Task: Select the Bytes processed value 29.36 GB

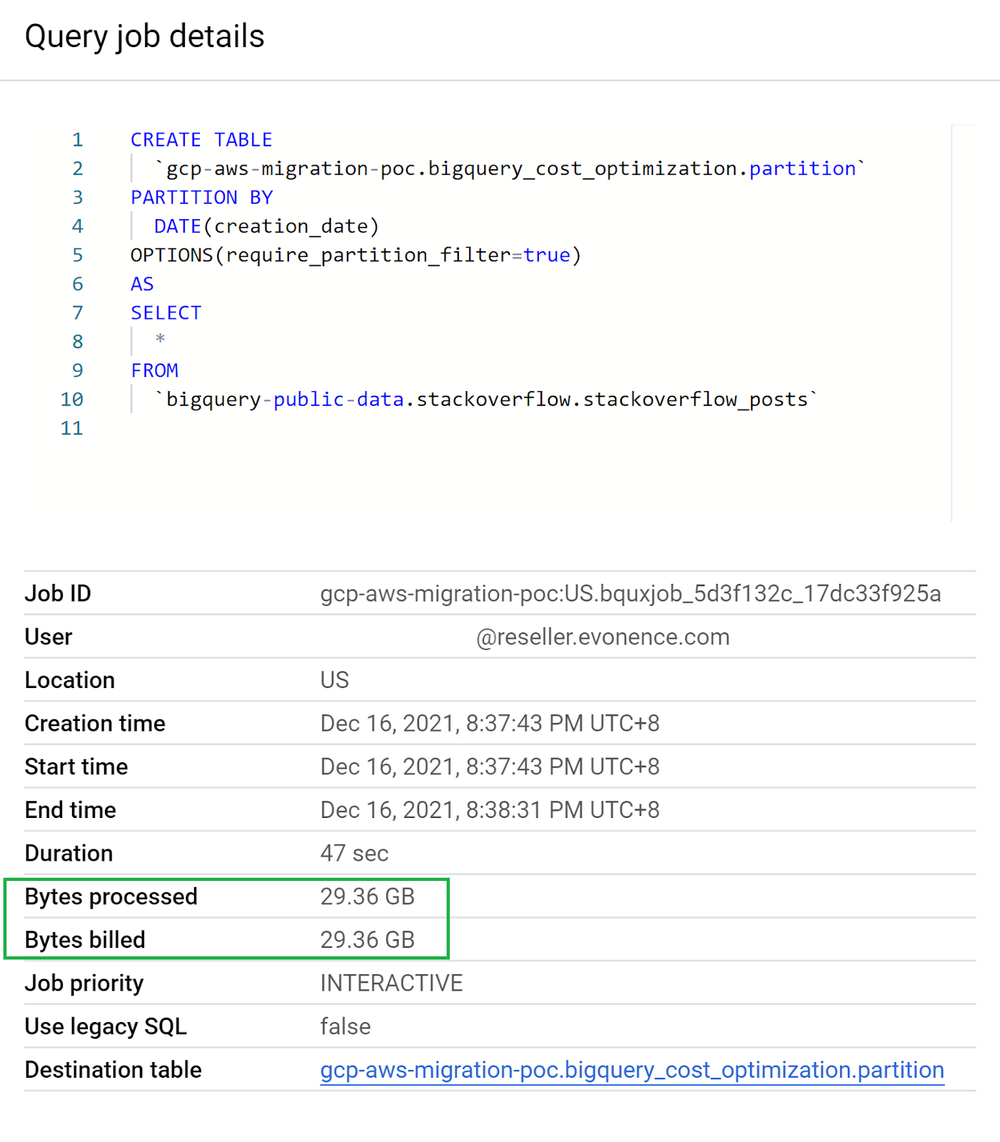Action: [x=367, y=896]
